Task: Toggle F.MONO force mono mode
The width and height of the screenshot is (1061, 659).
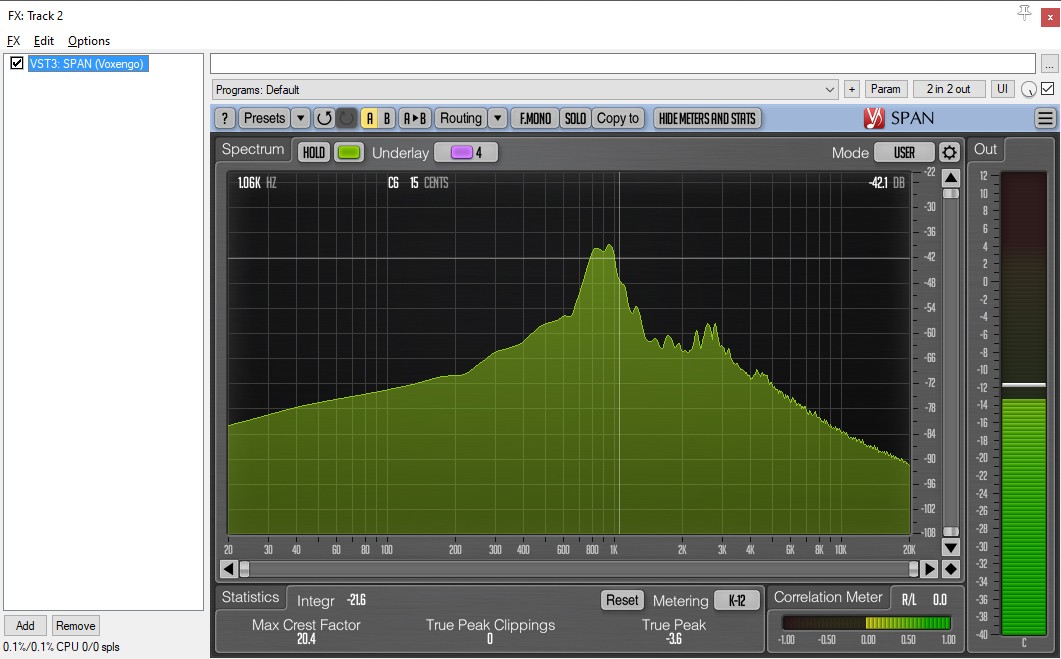Action: 535,118
